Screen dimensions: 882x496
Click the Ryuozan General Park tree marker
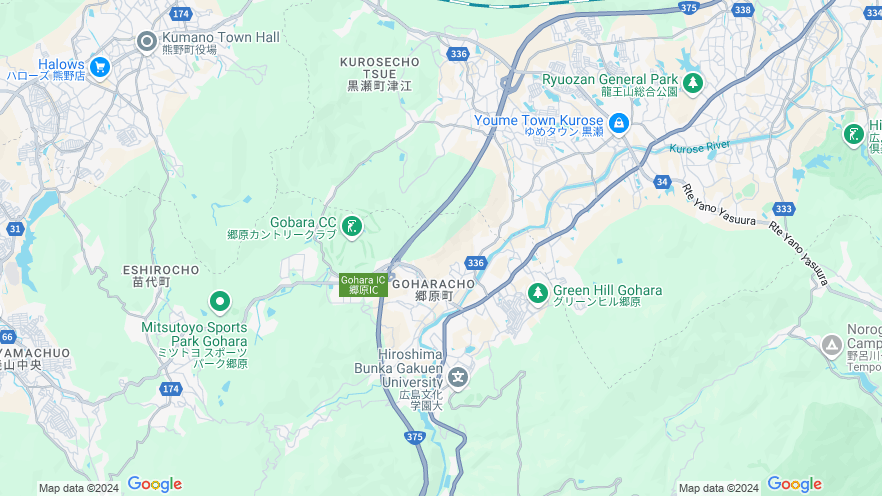[692, 84]
